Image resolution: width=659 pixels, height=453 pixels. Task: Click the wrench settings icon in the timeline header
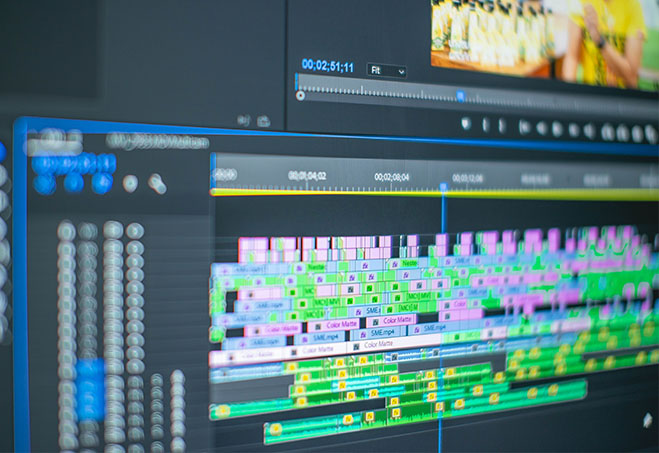(157, 184)
